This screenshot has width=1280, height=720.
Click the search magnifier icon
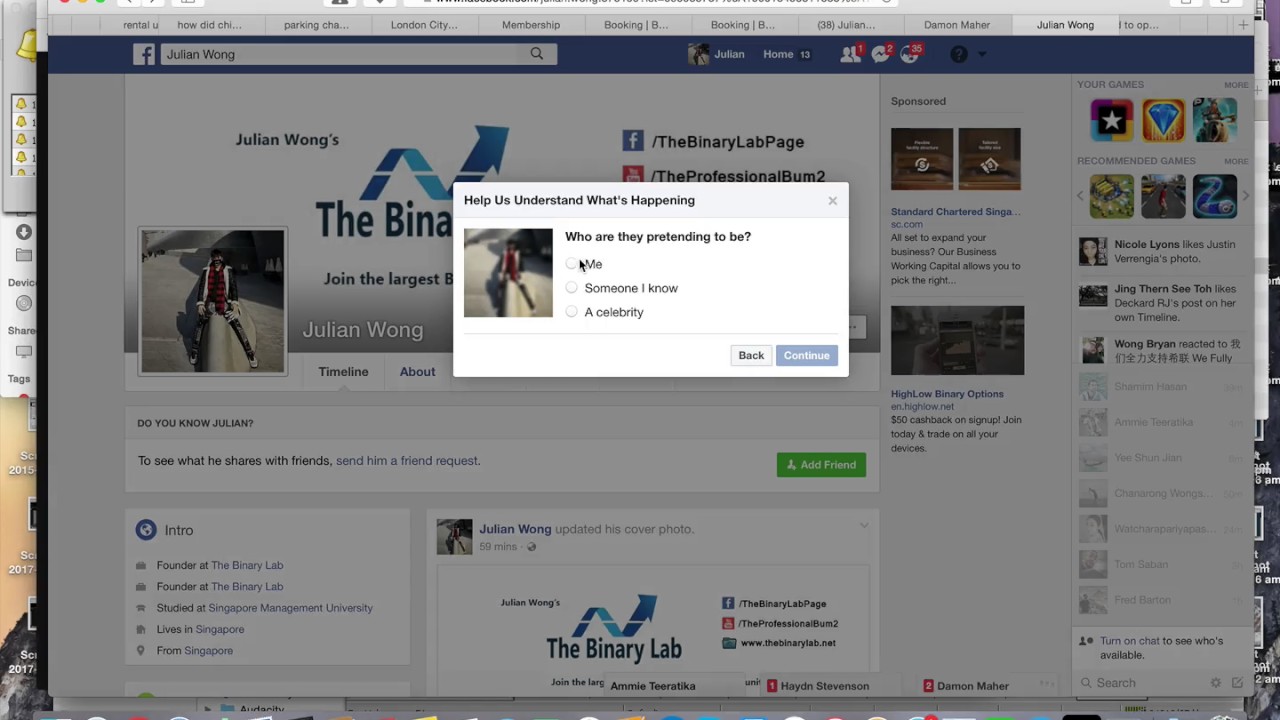[x=537, y=54]
